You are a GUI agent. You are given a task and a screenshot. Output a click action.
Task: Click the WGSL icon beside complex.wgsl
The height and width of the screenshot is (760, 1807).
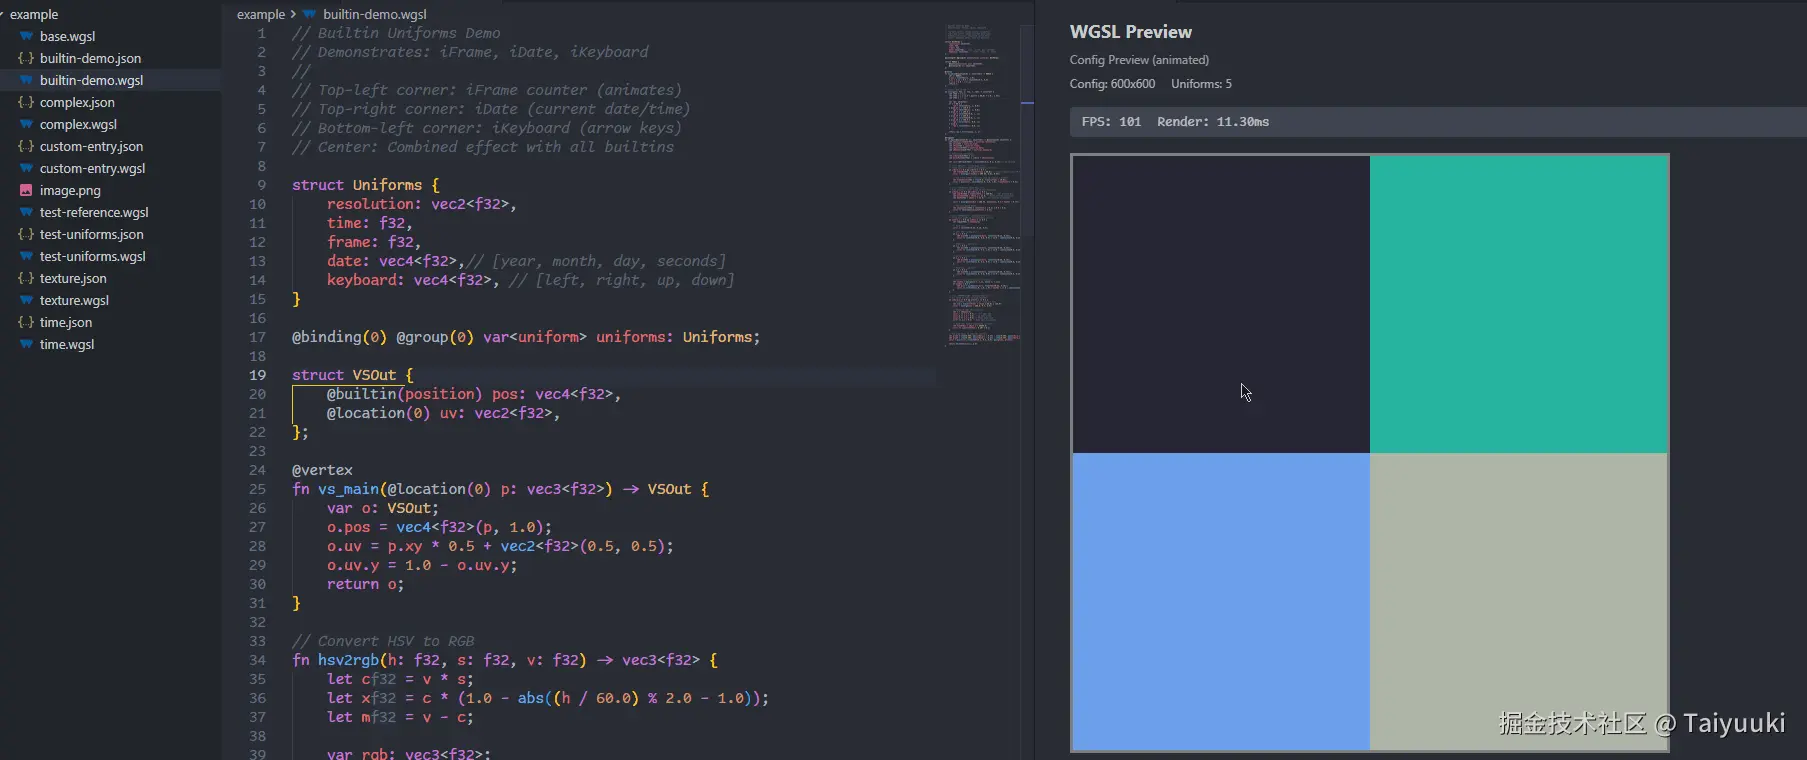click(26, 124)
